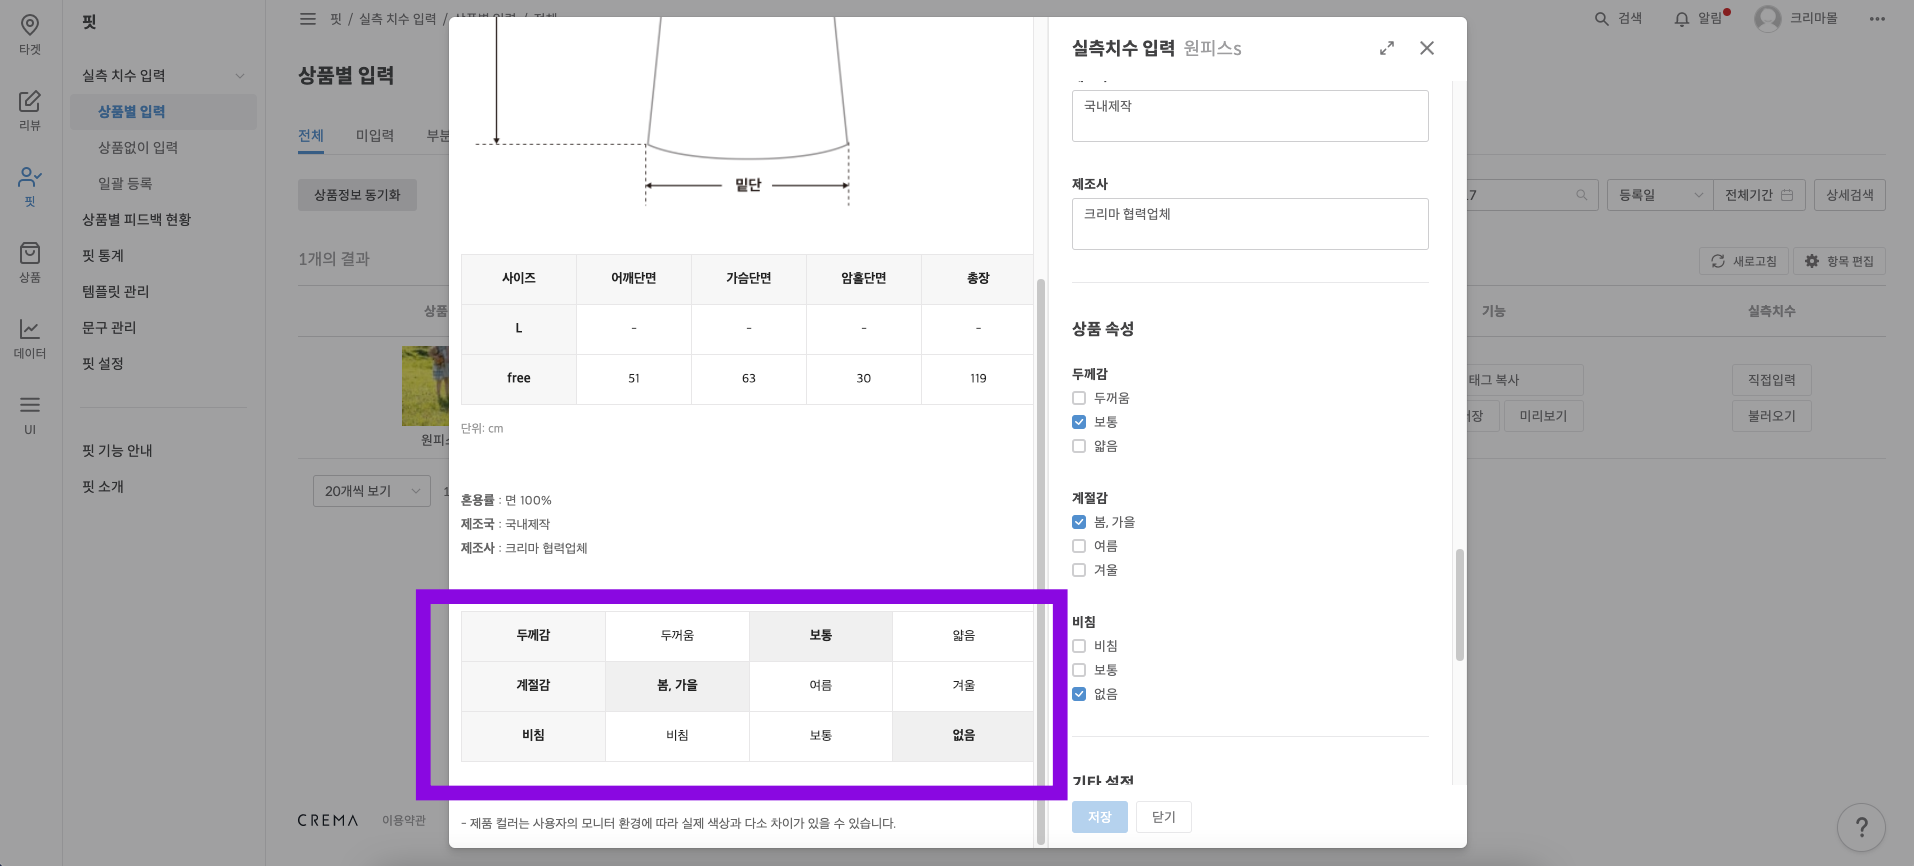Image resolution: width=1914 pixels, height=866 pixels.
Task: Open the 등록일 dropdown
Action: point(1659,195)
